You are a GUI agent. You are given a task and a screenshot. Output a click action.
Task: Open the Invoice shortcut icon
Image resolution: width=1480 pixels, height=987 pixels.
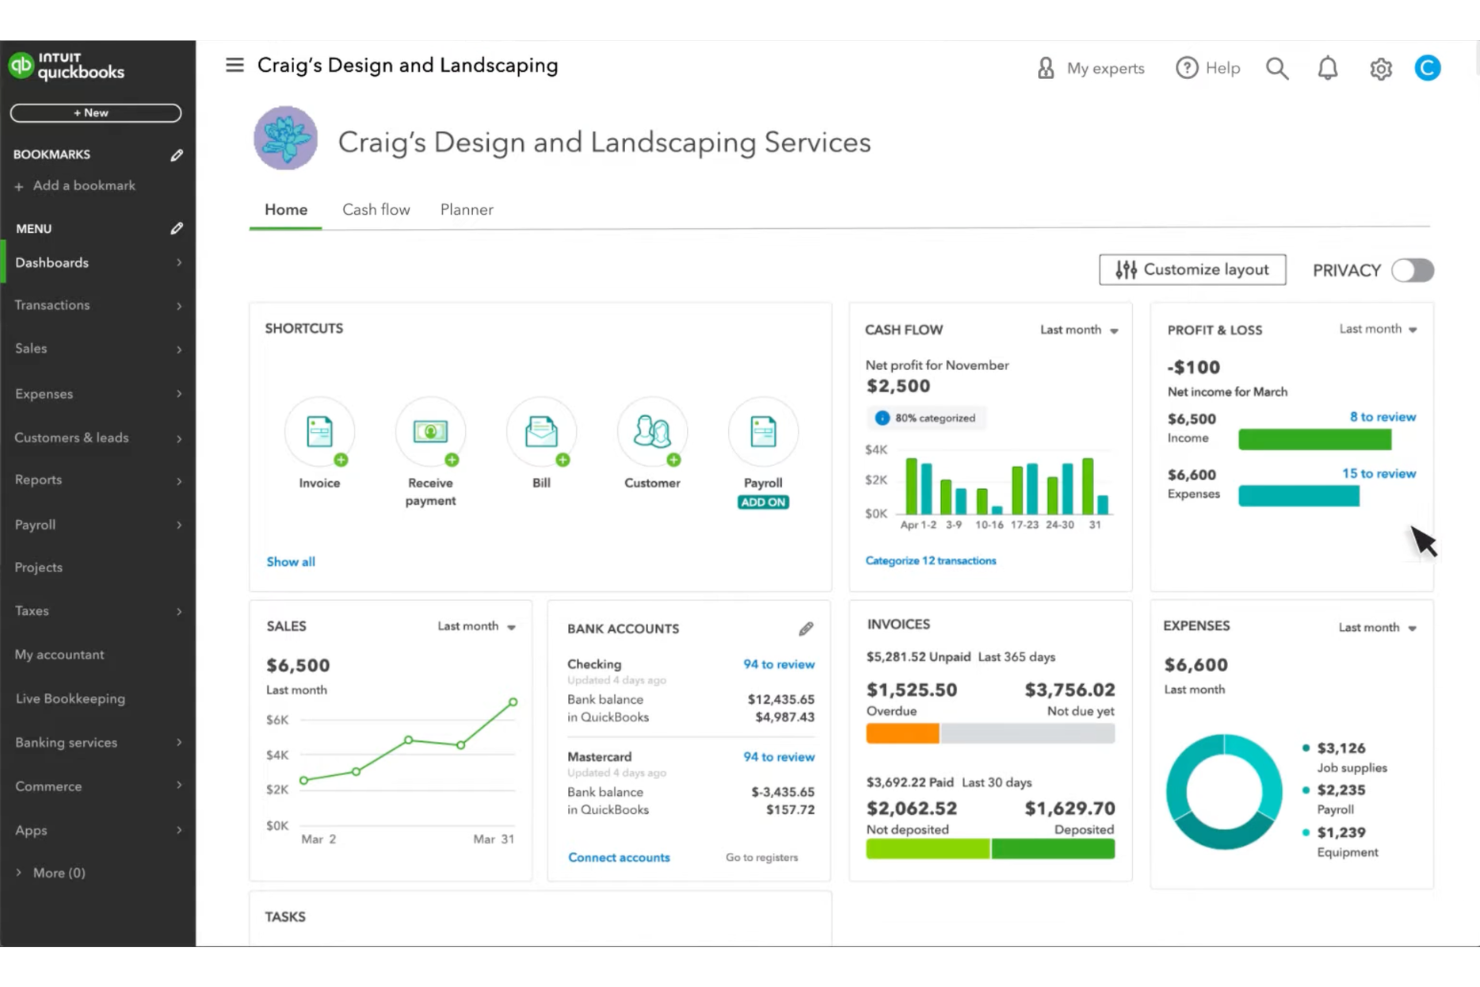tap(319, 431)
